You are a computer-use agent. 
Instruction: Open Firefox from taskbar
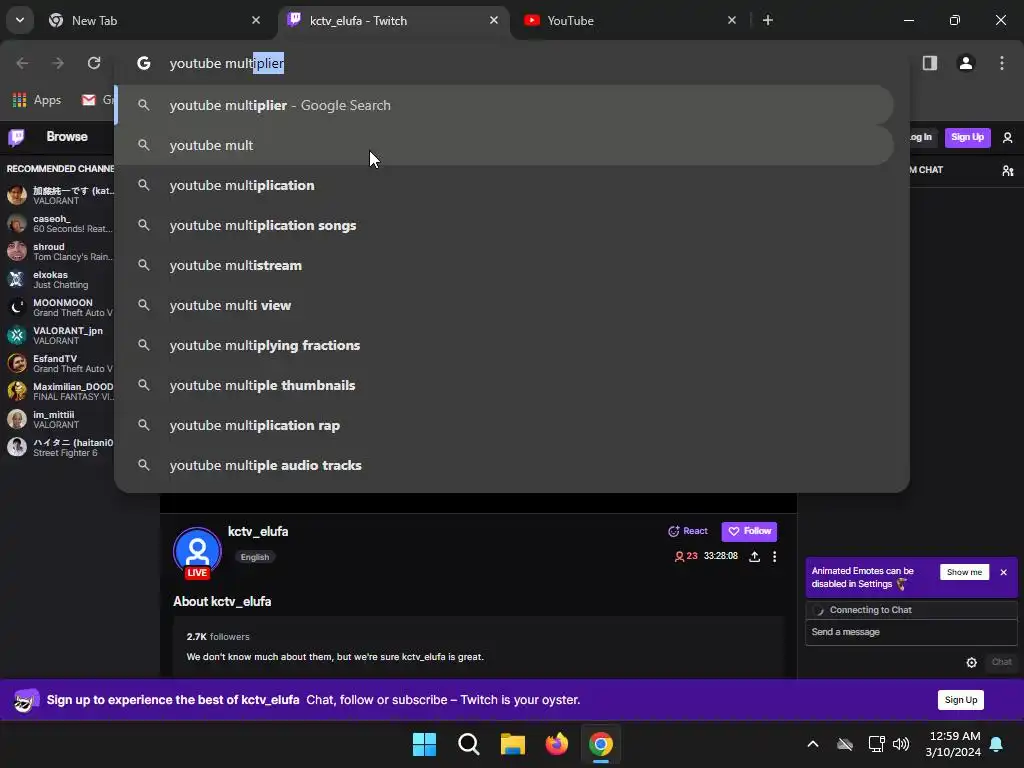coord(556,744)
